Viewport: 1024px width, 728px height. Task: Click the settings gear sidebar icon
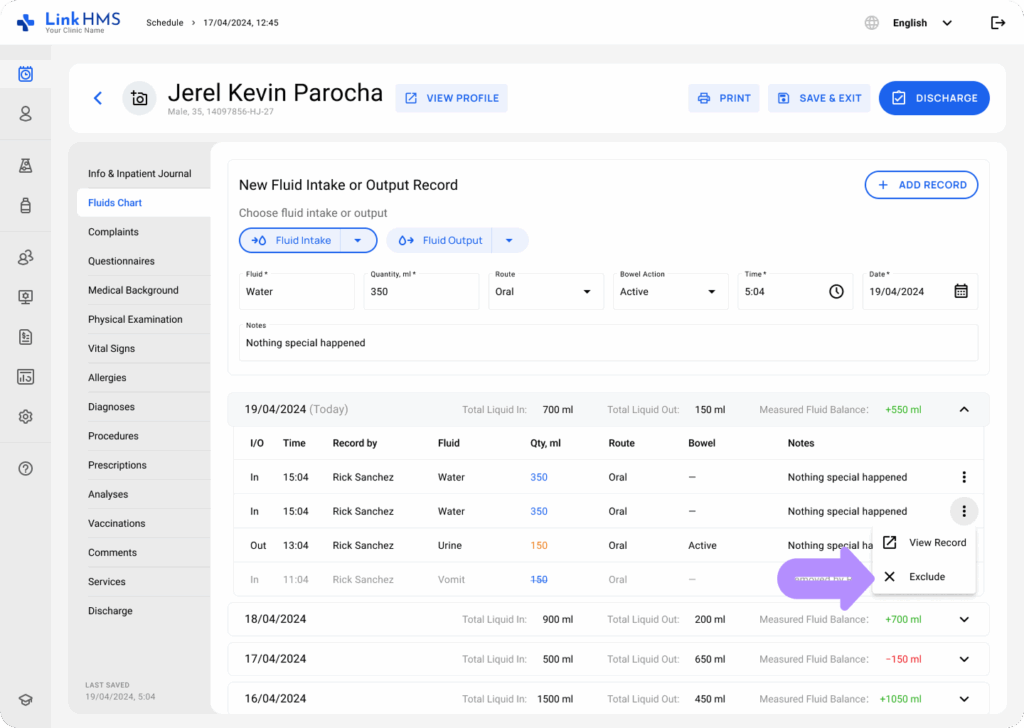[26, 416]
